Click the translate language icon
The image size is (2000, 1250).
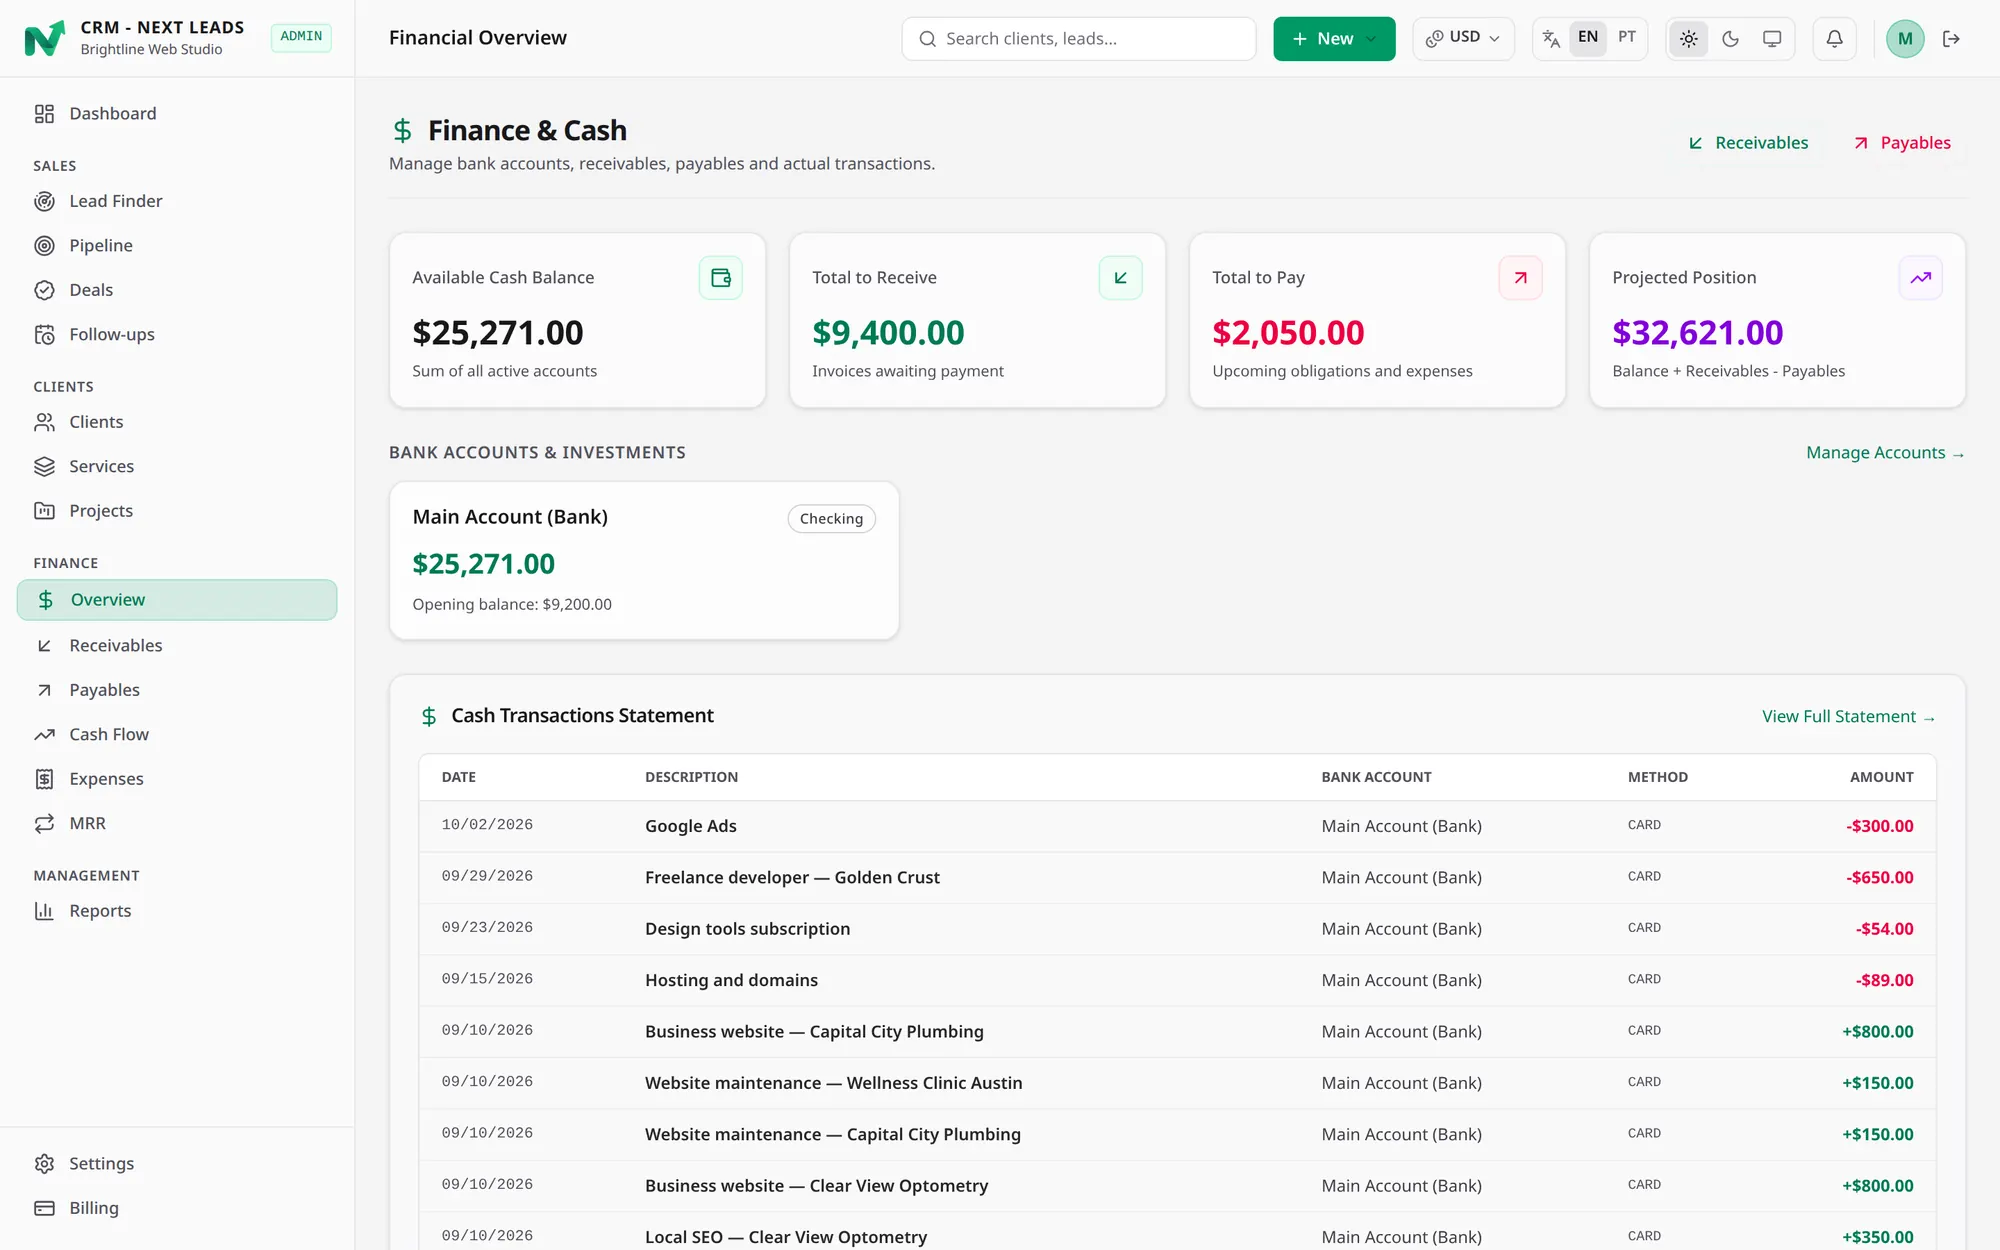click(x=1551, y=39)
